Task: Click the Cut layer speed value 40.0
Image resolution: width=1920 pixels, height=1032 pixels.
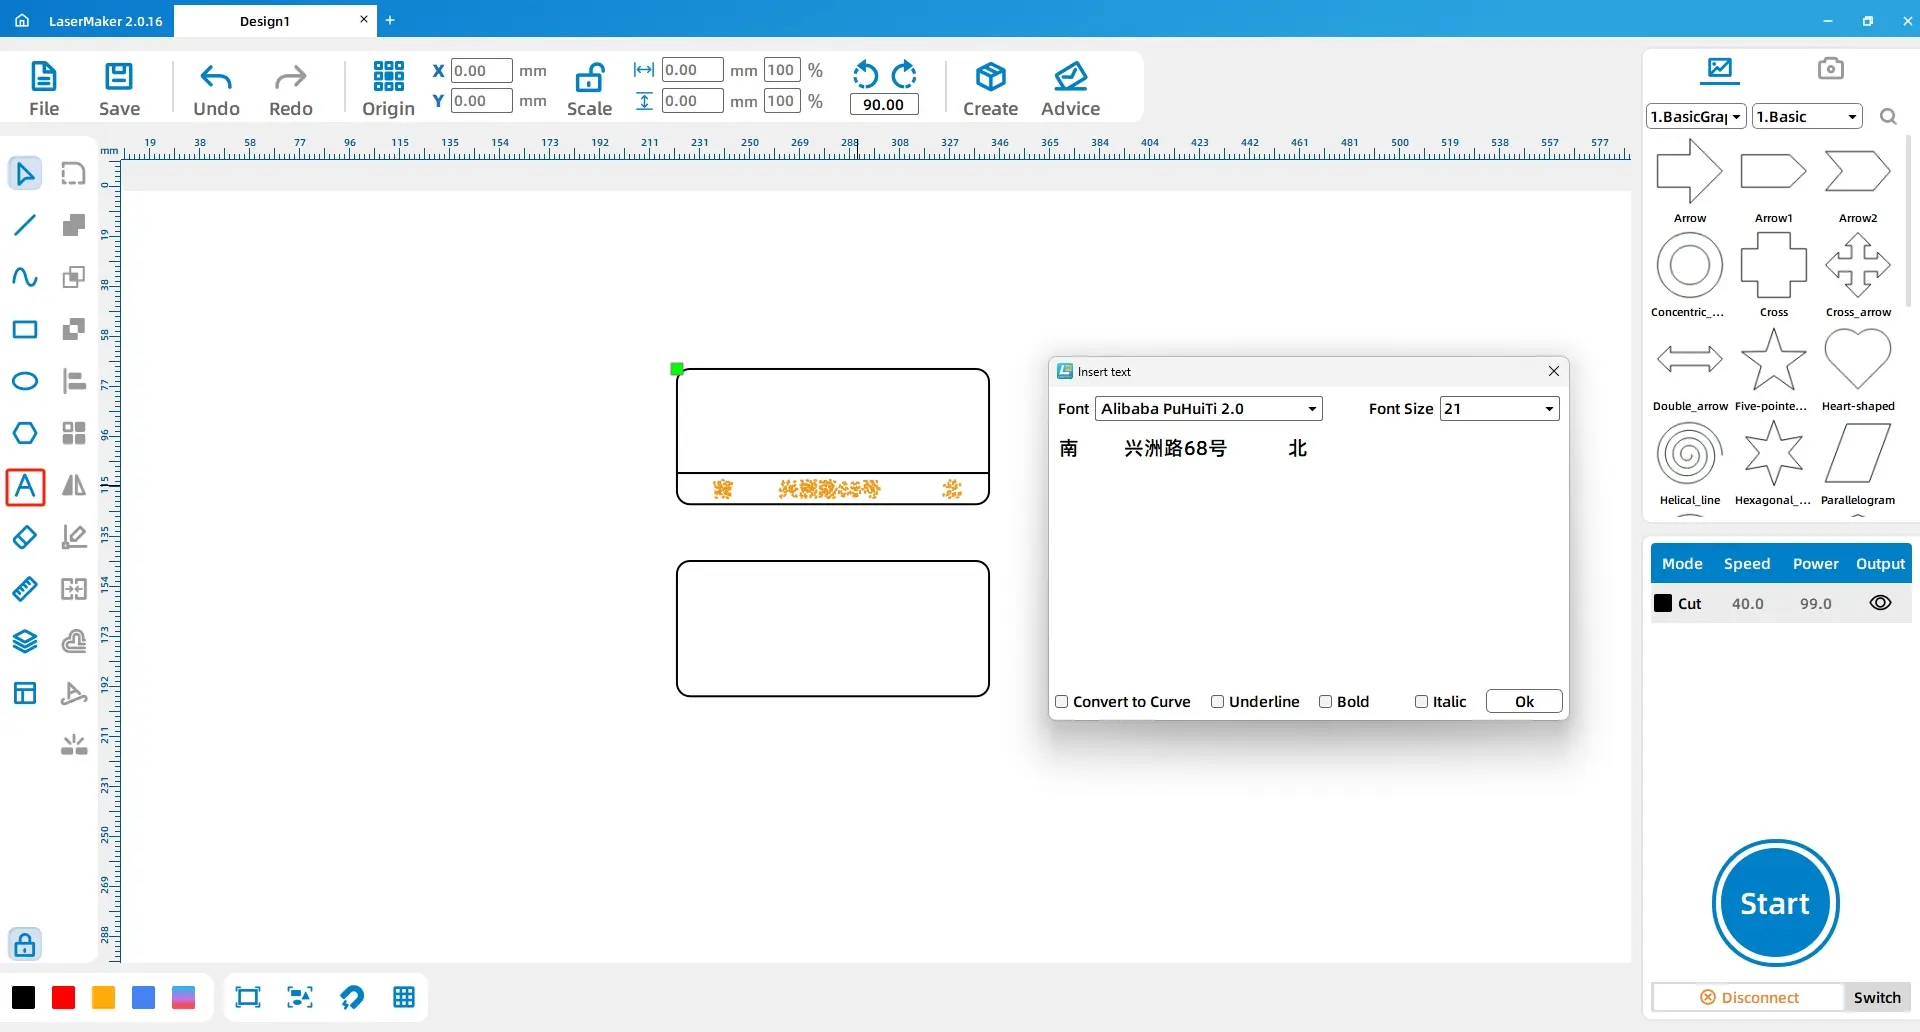Action: click(1747, 604)
